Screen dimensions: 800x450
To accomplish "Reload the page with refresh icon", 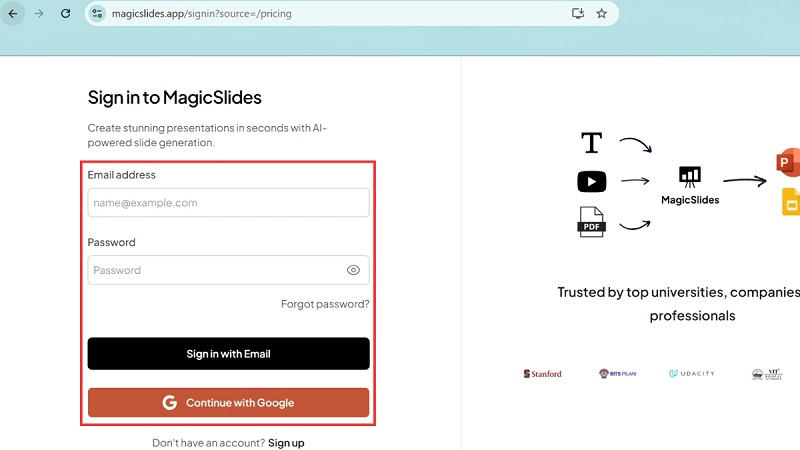I will (66, 14).
